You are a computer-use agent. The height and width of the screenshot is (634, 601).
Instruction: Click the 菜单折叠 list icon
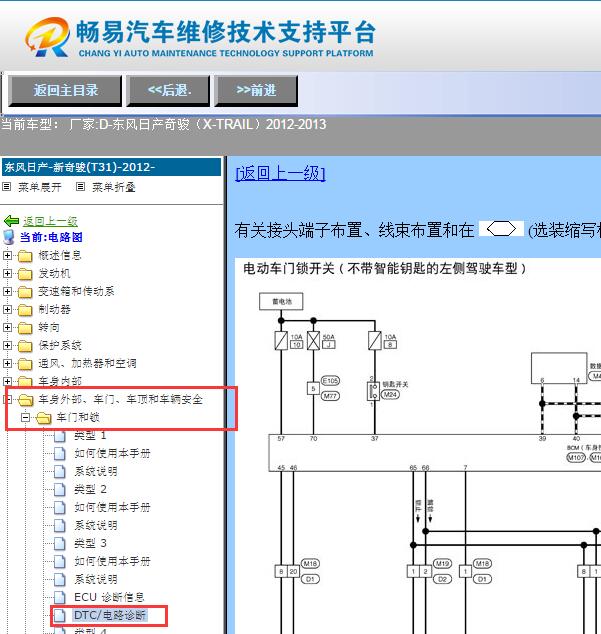point(80,187)
